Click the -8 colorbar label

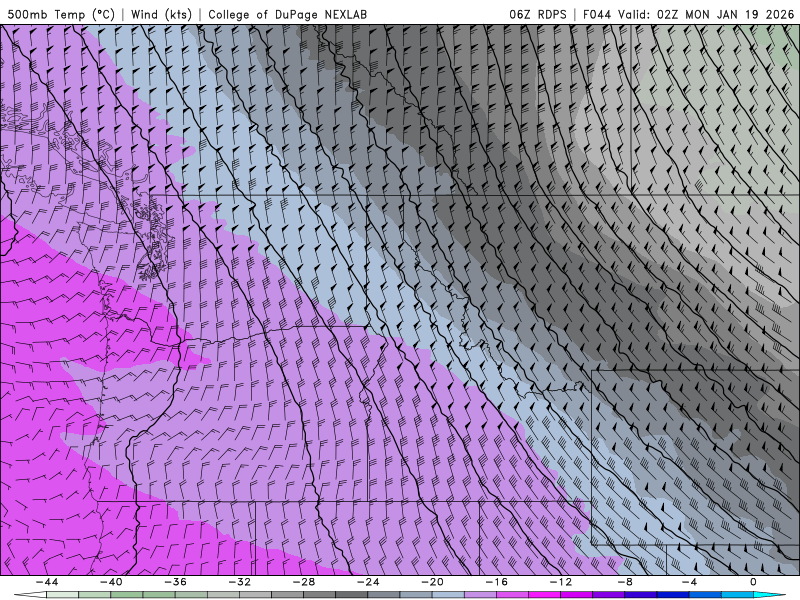pyautogui.click(x=626, y=582)
